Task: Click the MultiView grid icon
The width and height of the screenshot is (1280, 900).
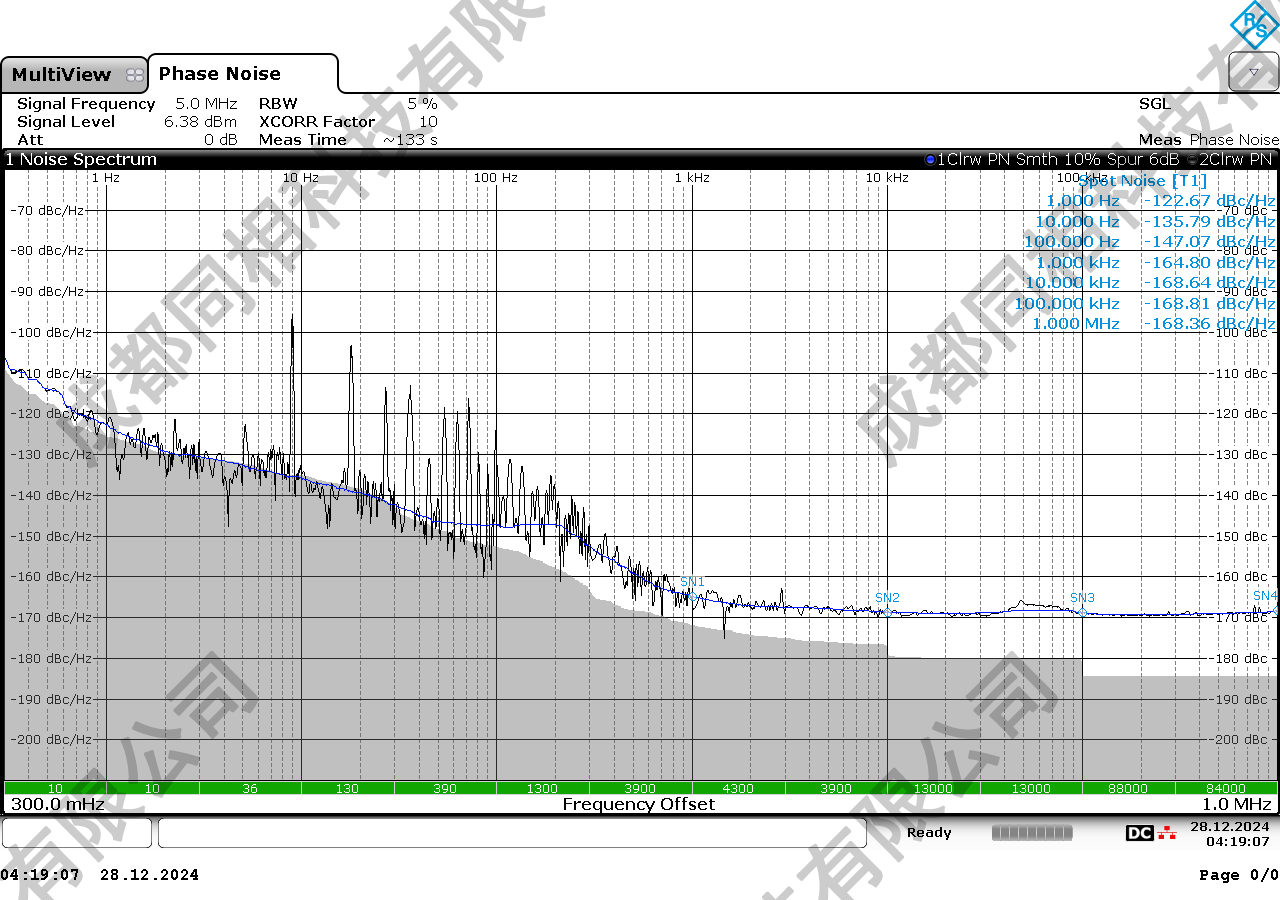Action: tap(134, 75)
